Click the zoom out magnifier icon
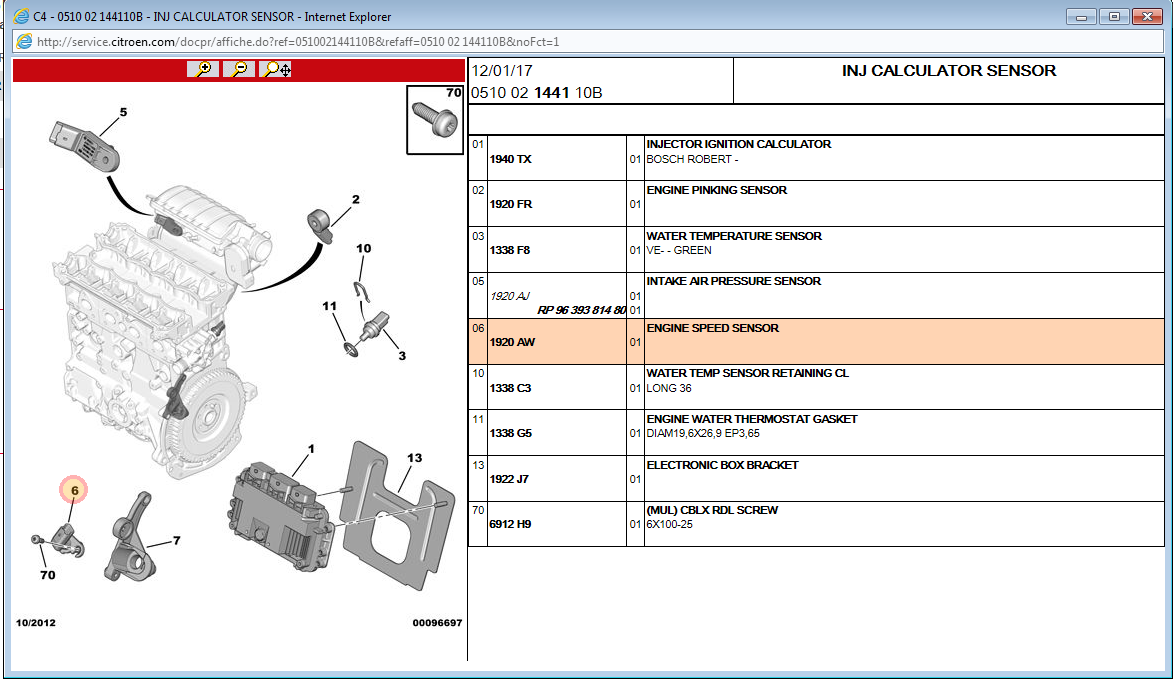This screenshot has width=1173, height=679. pyautogui.click(x=239, y=69)
